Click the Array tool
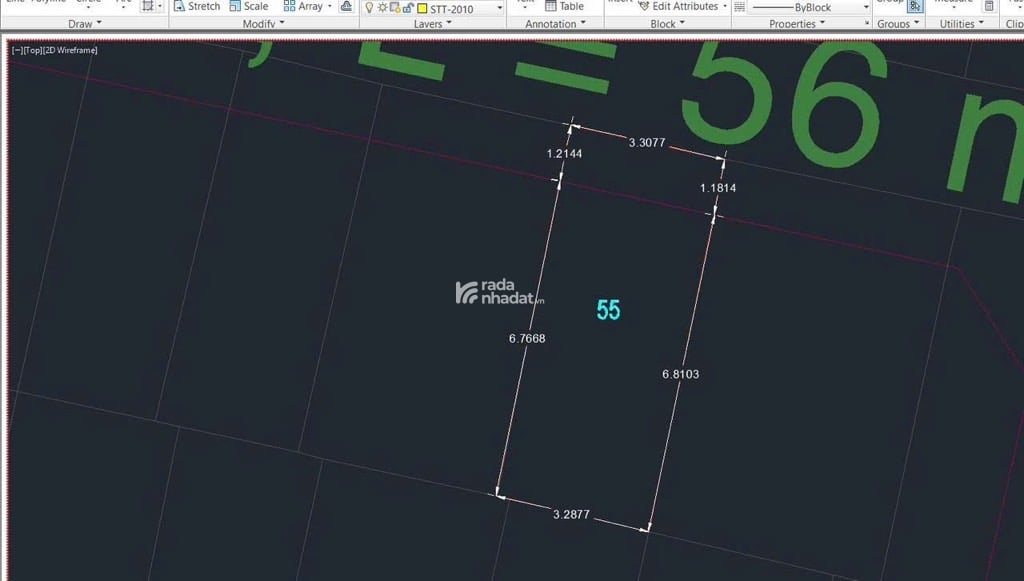The width and height of the screenshot is (1024, 581). [x=303, y=6]
